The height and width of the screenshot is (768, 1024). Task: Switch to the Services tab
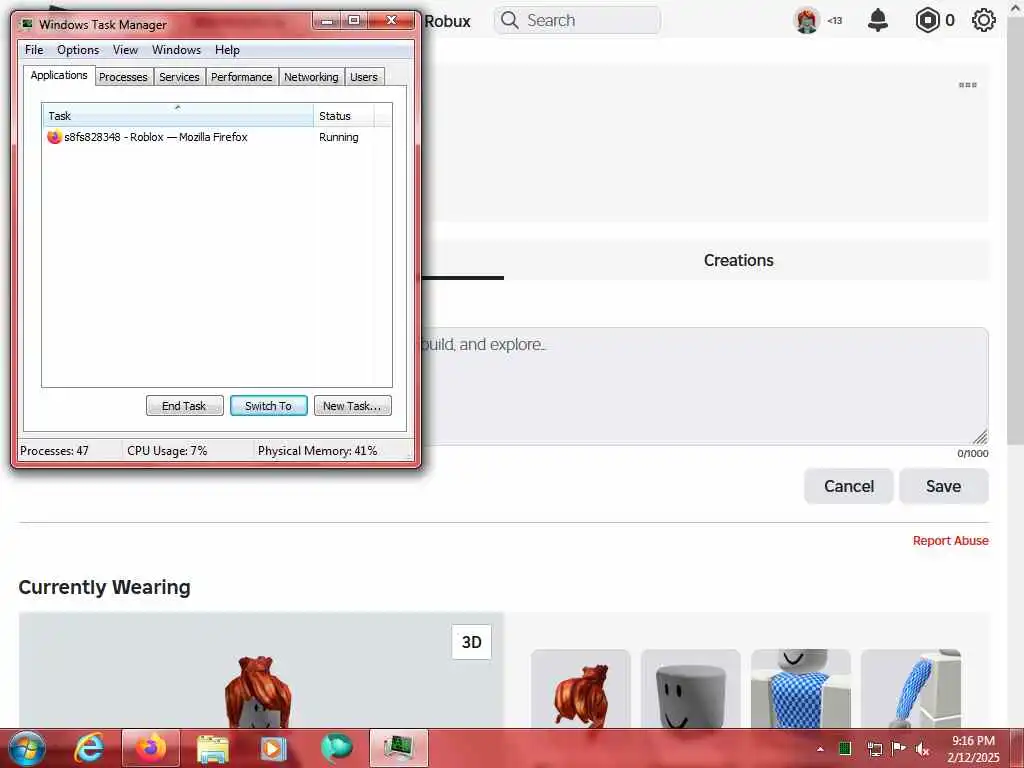(179, 77)
